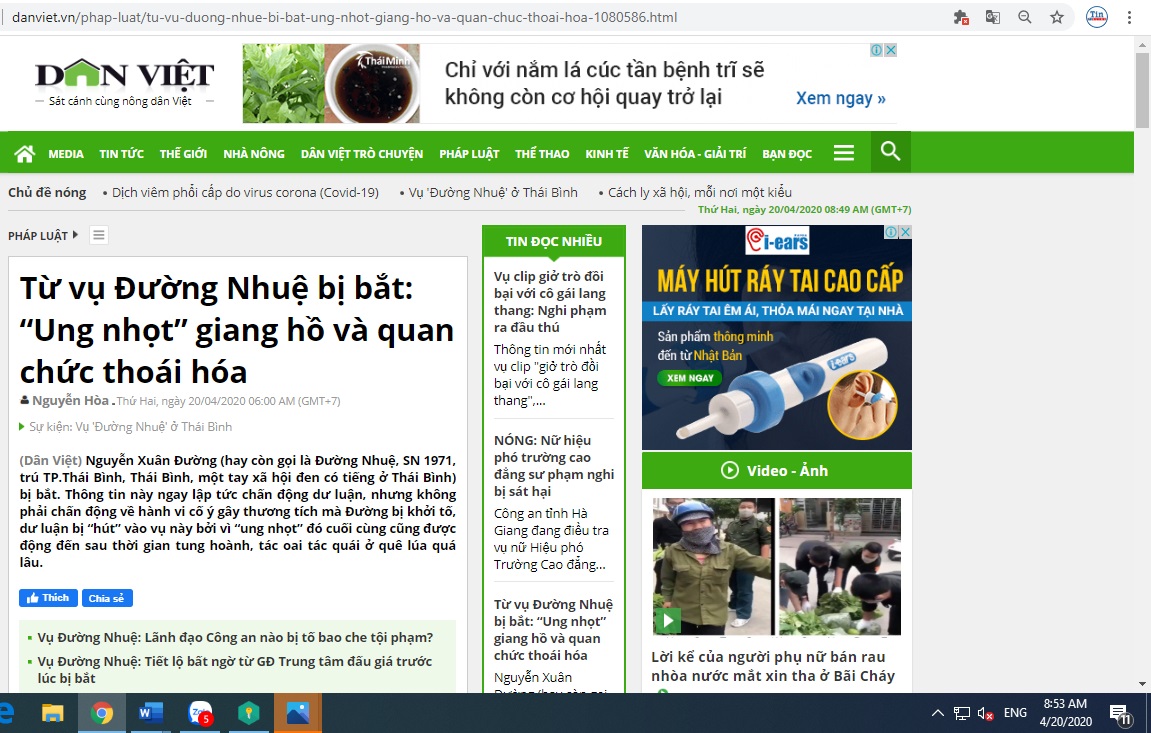This screenshot has height=733, width=1151.
Task: Open DÂN VIỆT TRÒ CHUYỆN section
Action: [362, 153]
